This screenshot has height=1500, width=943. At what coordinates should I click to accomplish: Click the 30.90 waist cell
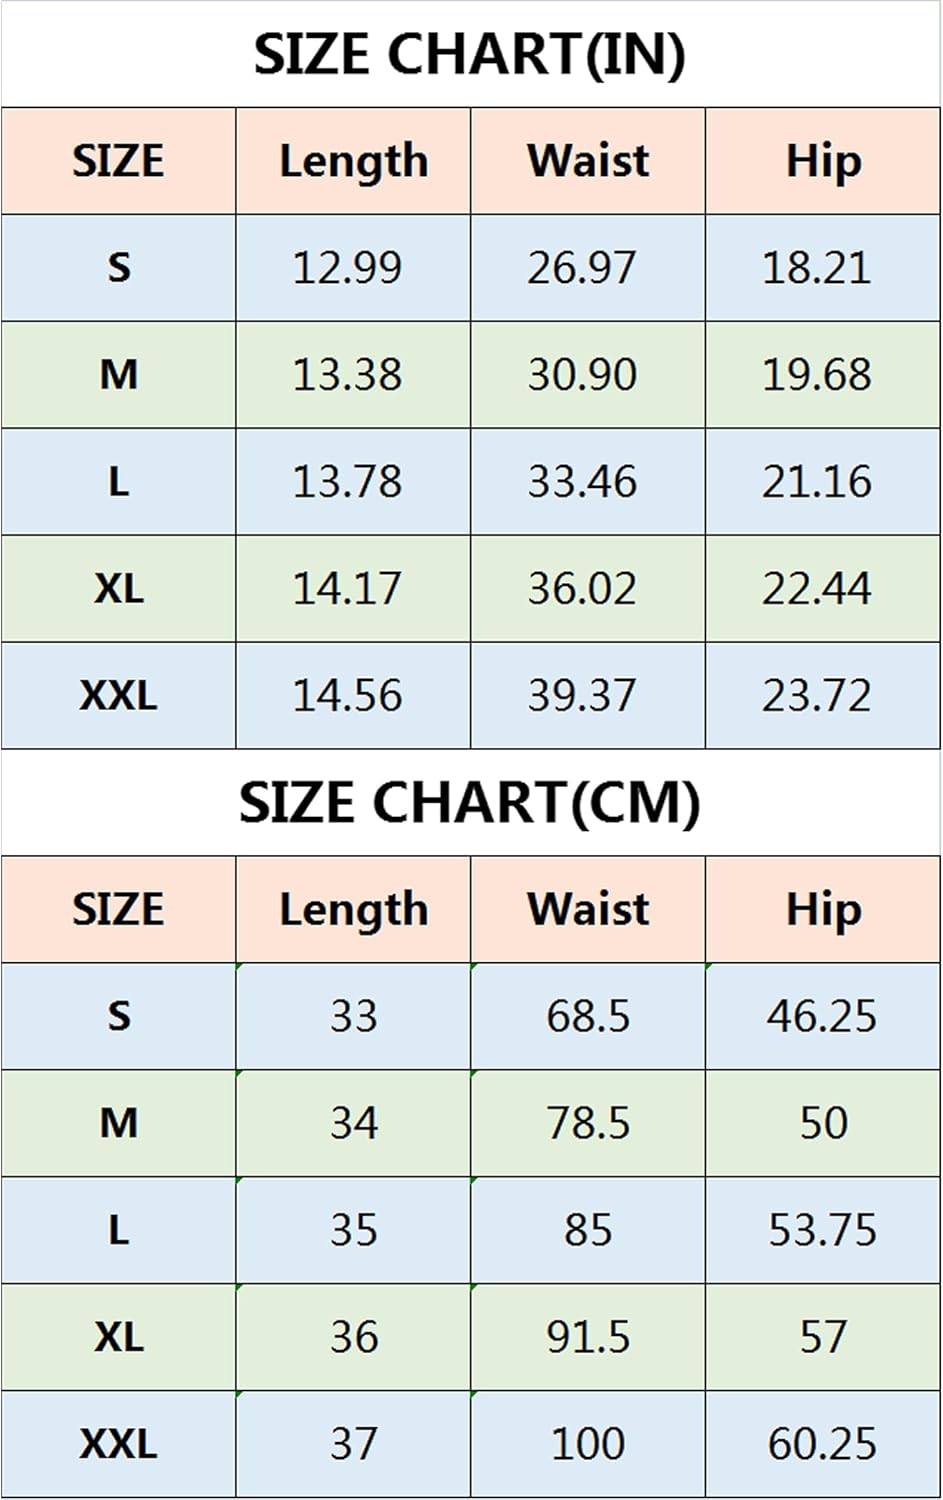[x=588, y=375]
